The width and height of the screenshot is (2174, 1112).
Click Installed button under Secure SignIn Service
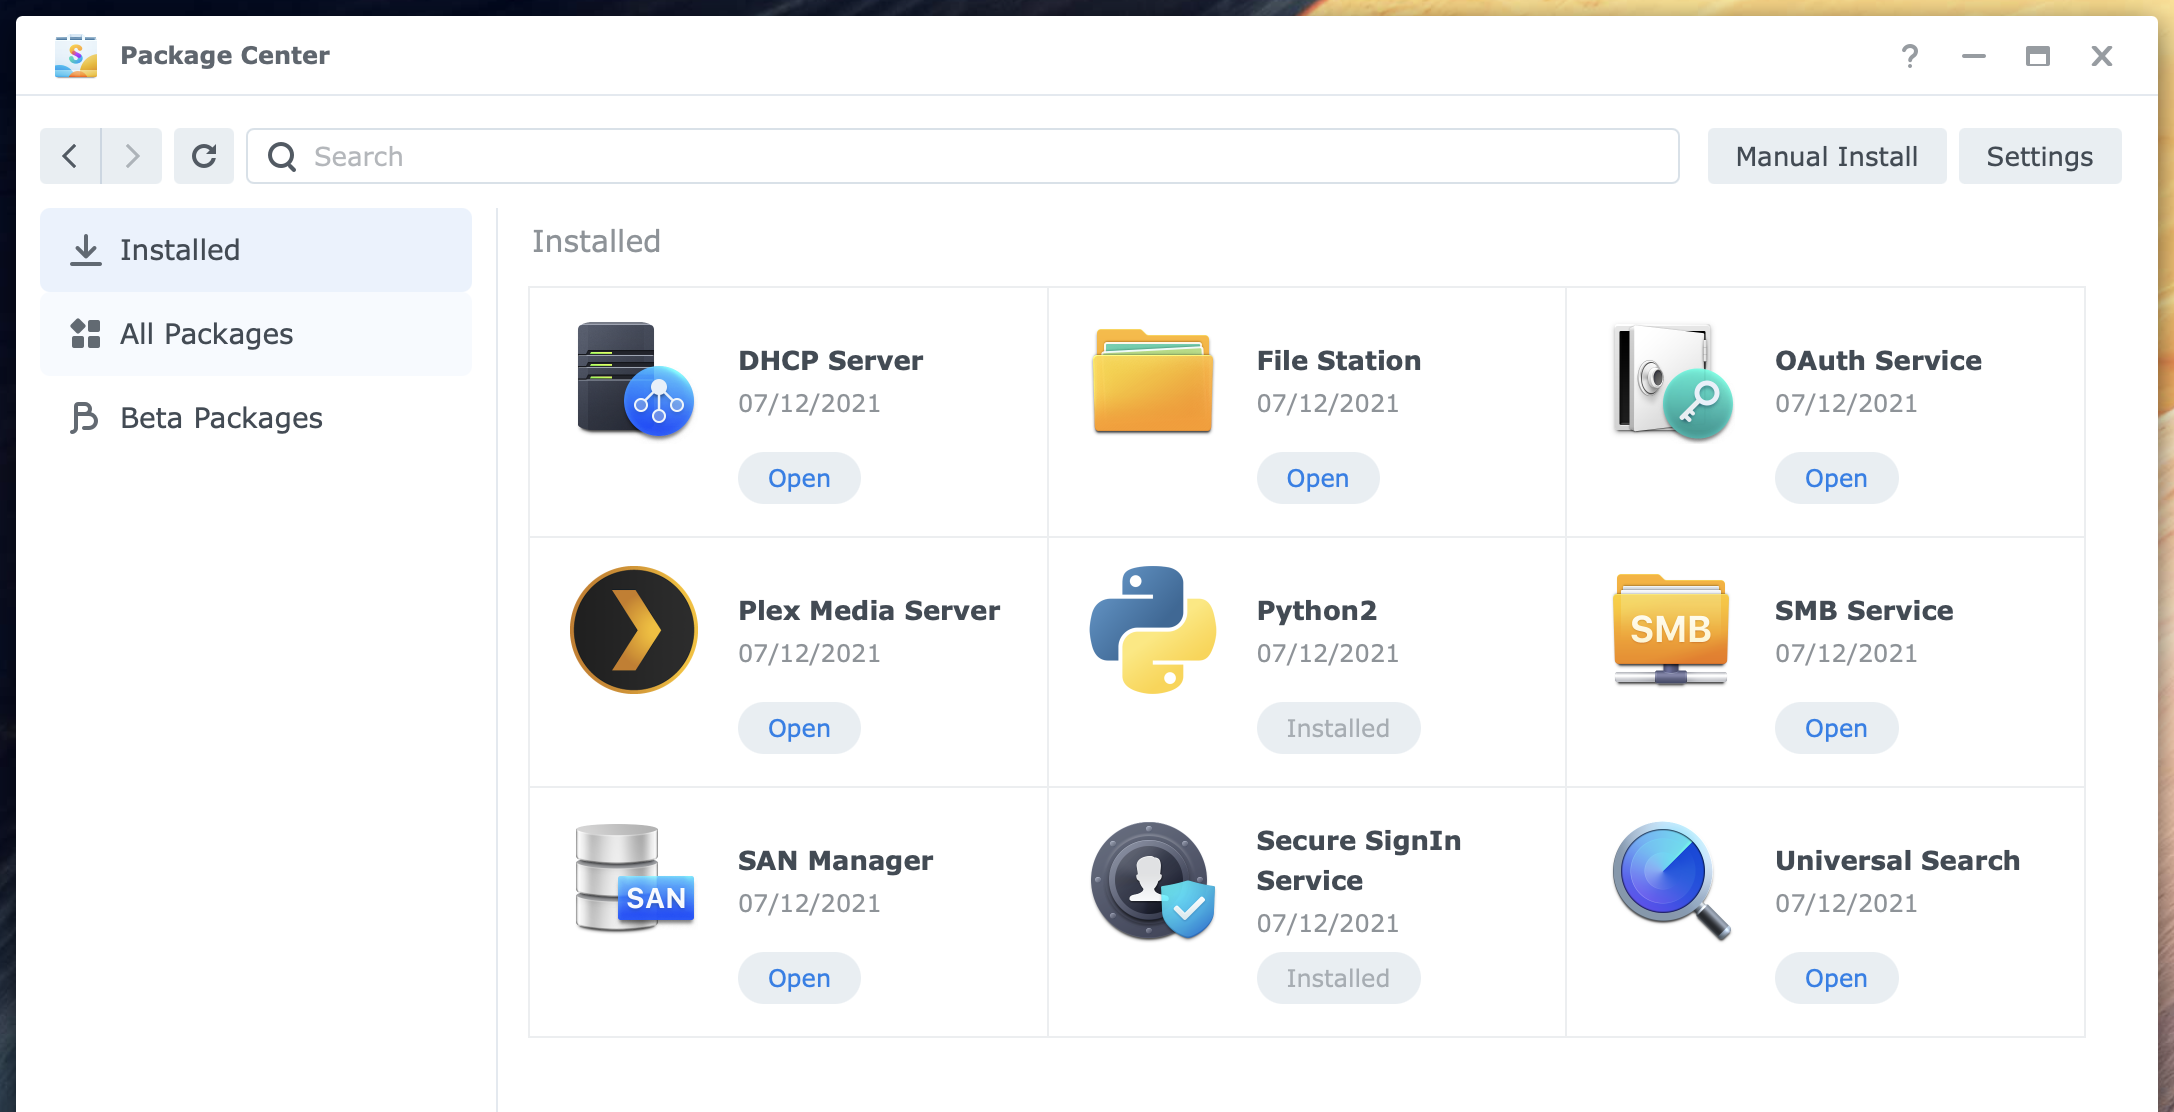click(x=1338, y=978)
